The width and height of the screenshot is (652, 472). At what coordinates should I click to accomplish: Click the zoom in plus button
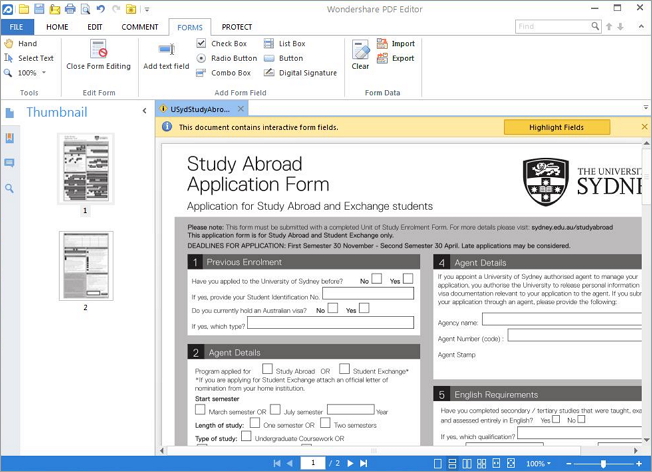[x=639, y=463]
